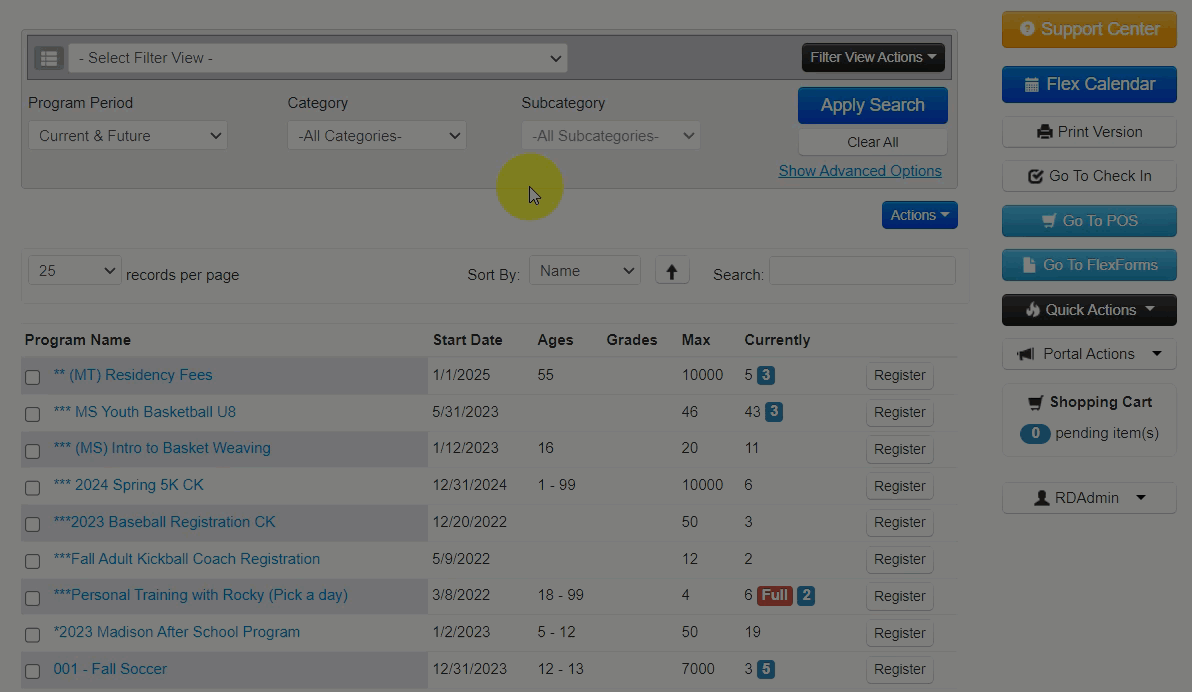Open the Flex Calendar

1089,84
